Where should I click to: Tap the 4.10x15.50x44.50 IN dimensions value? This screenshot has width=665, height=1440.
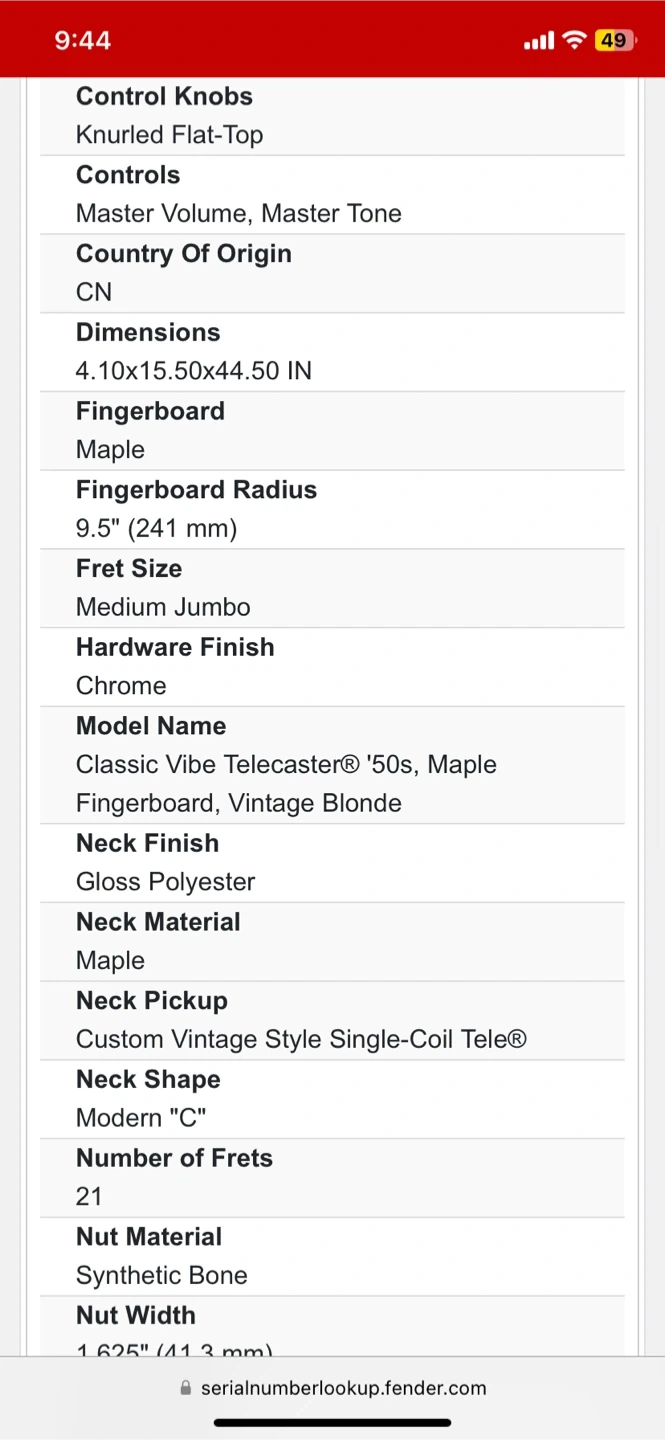coord(194,371)
